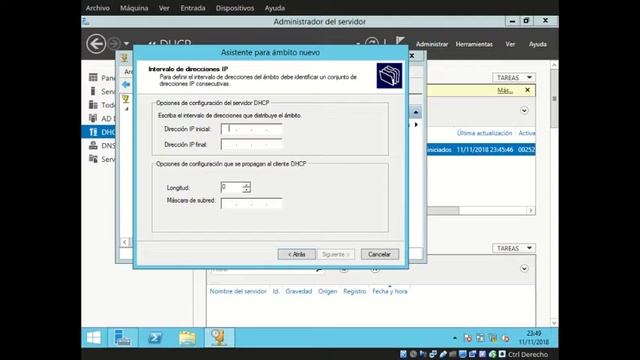Click the Máscara de subred field
Image resolution: width=640 pixels, height=360 pixels.
(x=251, y=203)
